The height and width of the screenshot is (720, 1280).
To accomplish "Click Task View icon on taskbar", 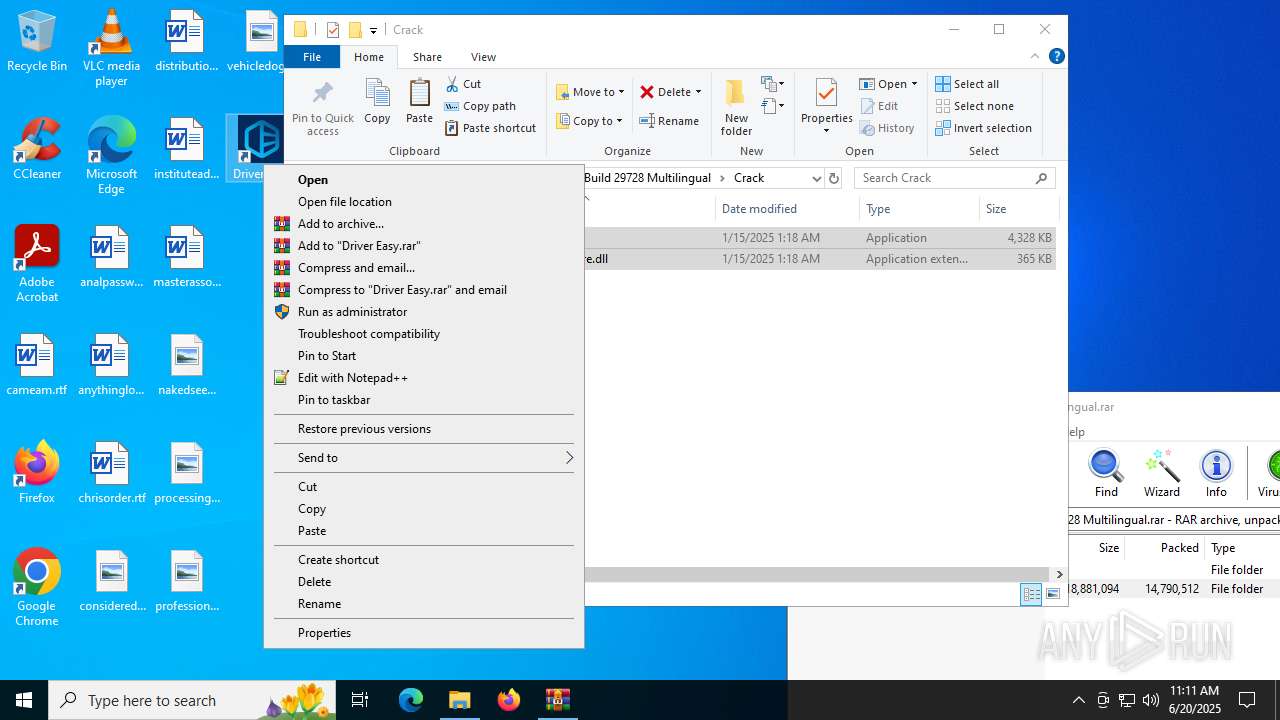I will [x=360, y=700].
